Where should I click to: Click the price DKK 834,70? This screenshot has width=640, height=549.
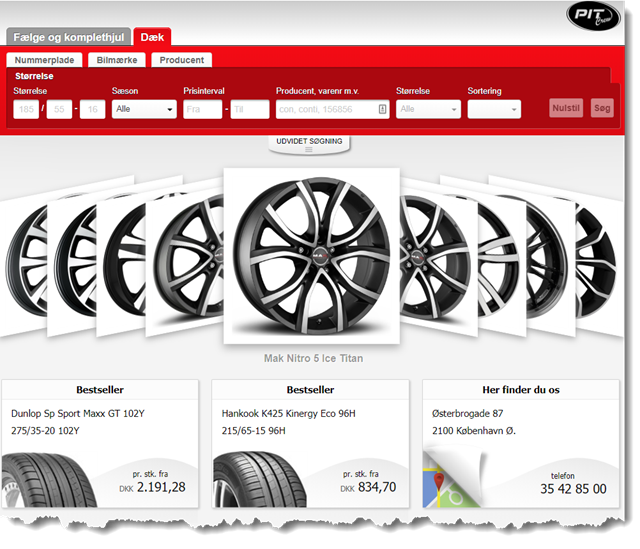coord(368,487)
